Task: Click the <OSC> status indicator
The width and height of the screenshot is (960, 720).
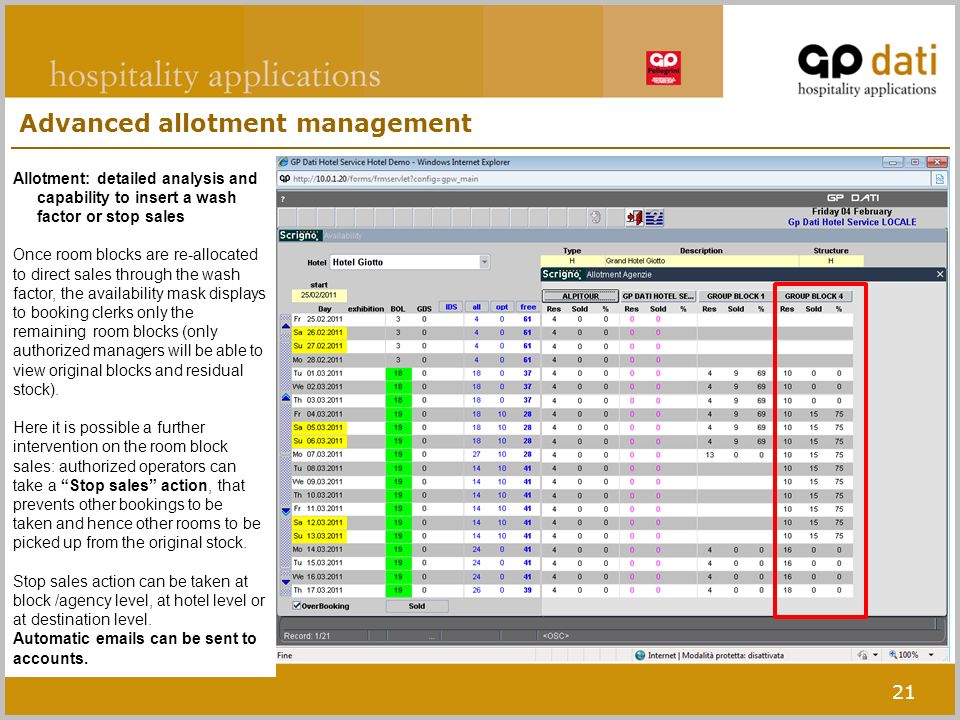Action: [555, 636]
